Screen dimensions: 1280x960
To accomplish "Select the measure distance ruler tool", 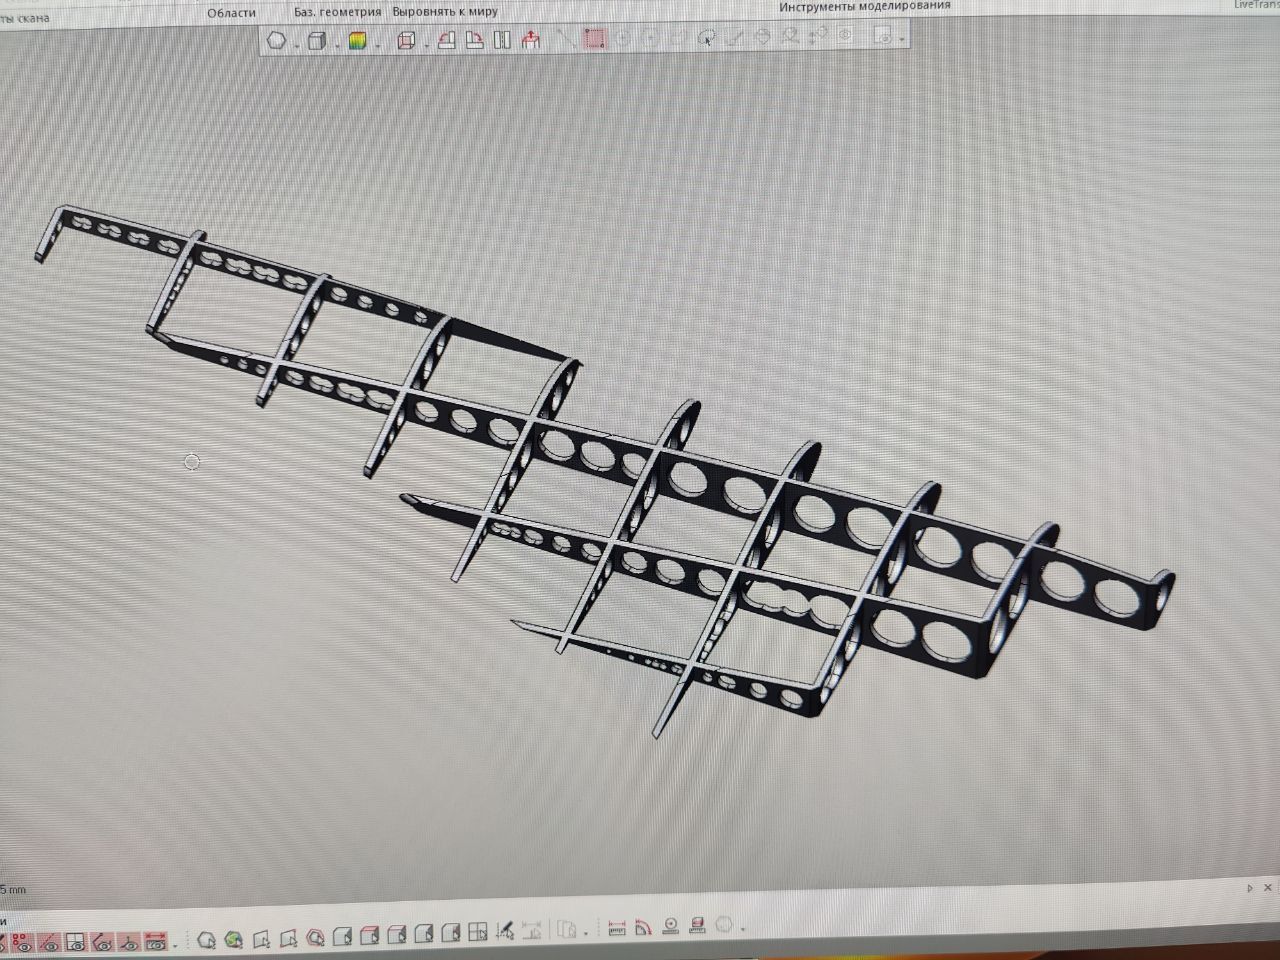I will click(x=617, y=927).
